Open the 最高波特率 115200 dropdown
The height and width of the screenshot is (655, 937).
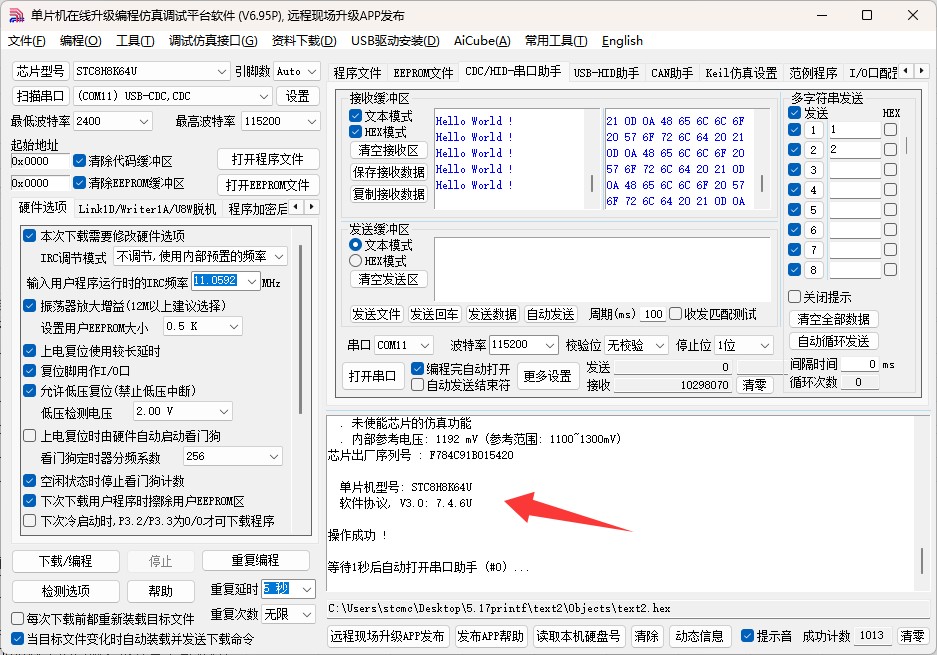311,121
